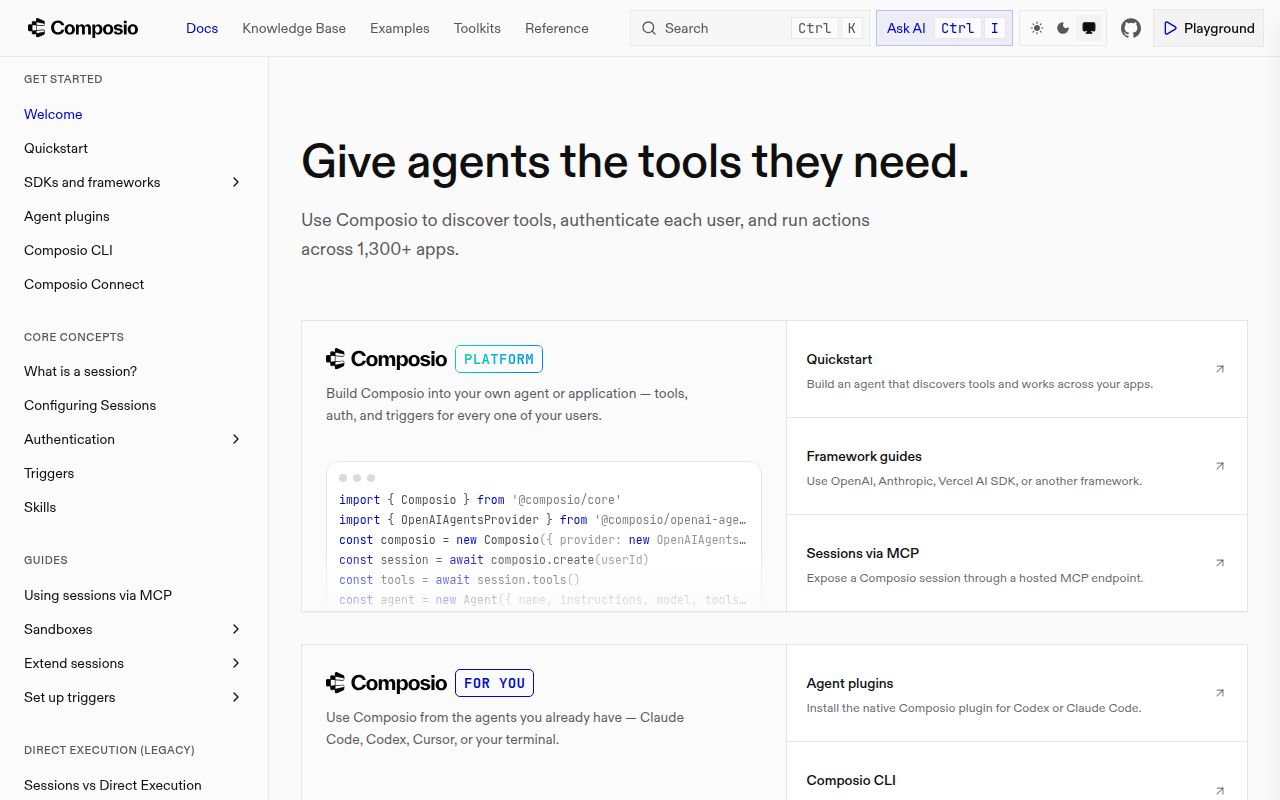
Task: Expand the Authentication section chevron
Action: click(x=236, y=439)
